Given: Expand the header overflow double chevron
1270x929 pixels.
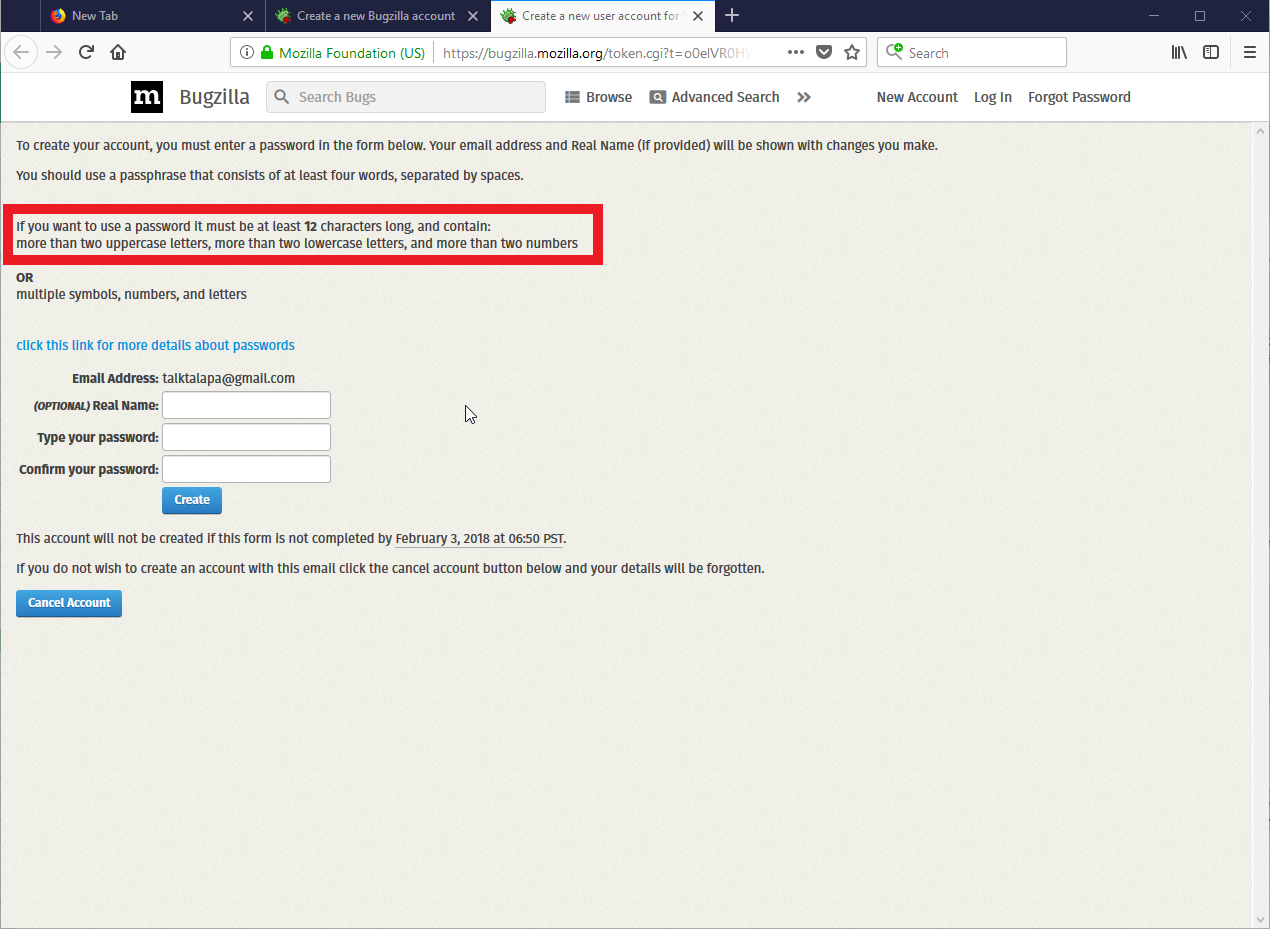Looking at the screenshot, I should 804,97.
